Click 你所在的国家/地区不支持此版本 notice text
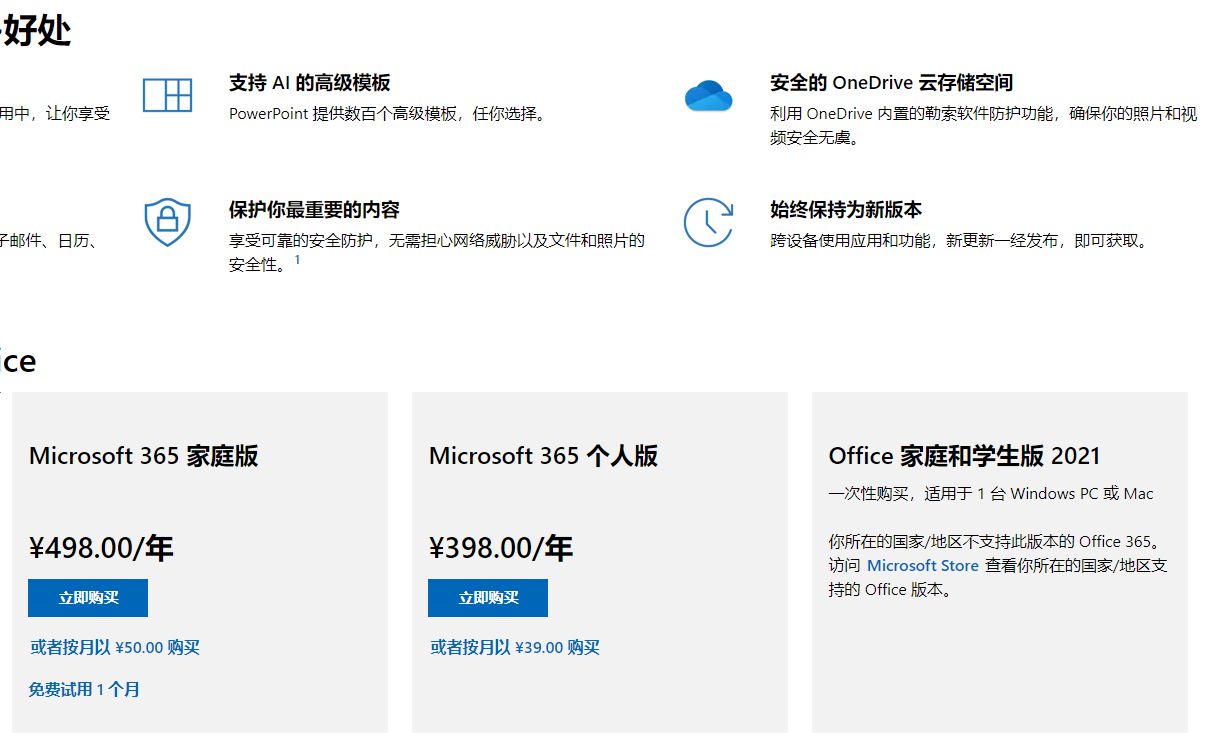 pos(998,566)
